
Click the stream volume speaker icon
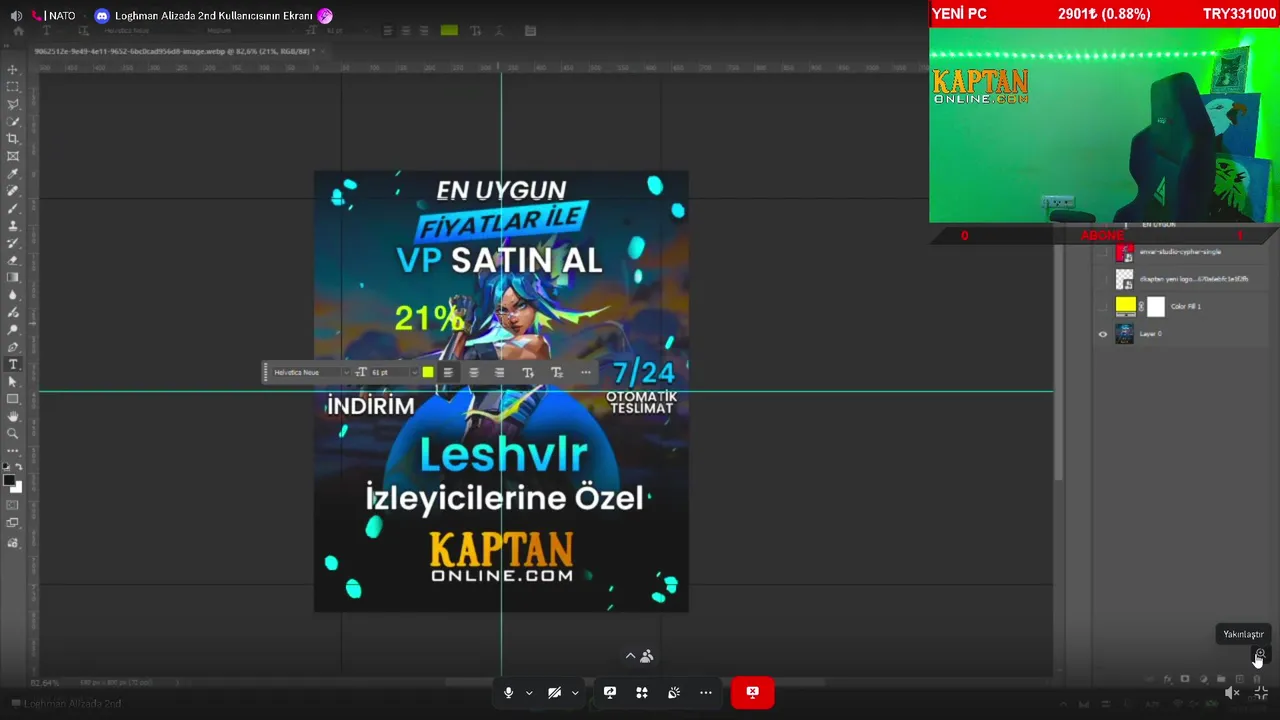(x=16, y=16)
